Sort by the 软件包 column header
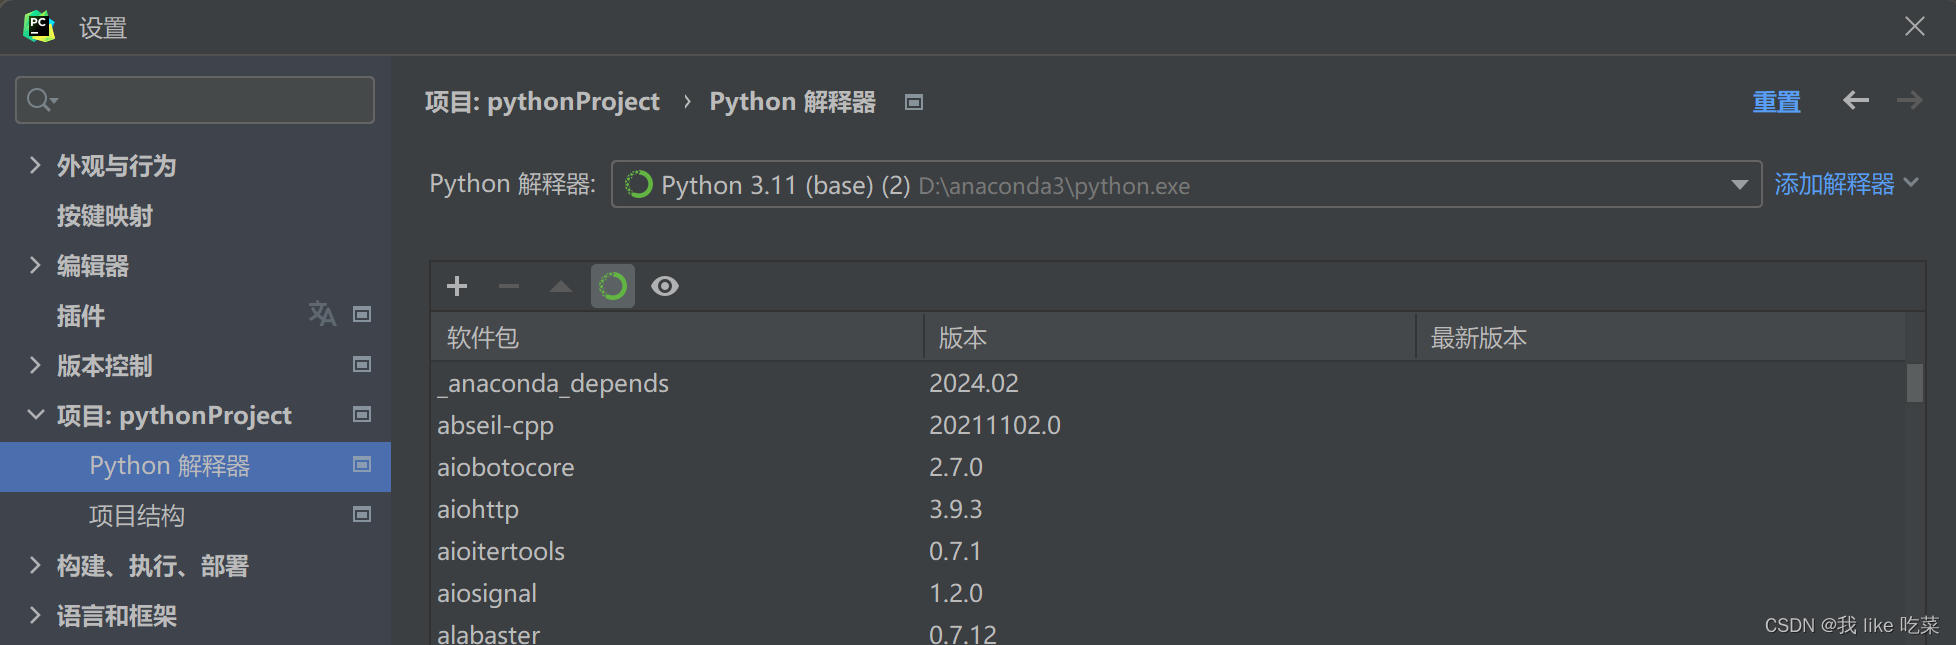 [x=677, y=337]
